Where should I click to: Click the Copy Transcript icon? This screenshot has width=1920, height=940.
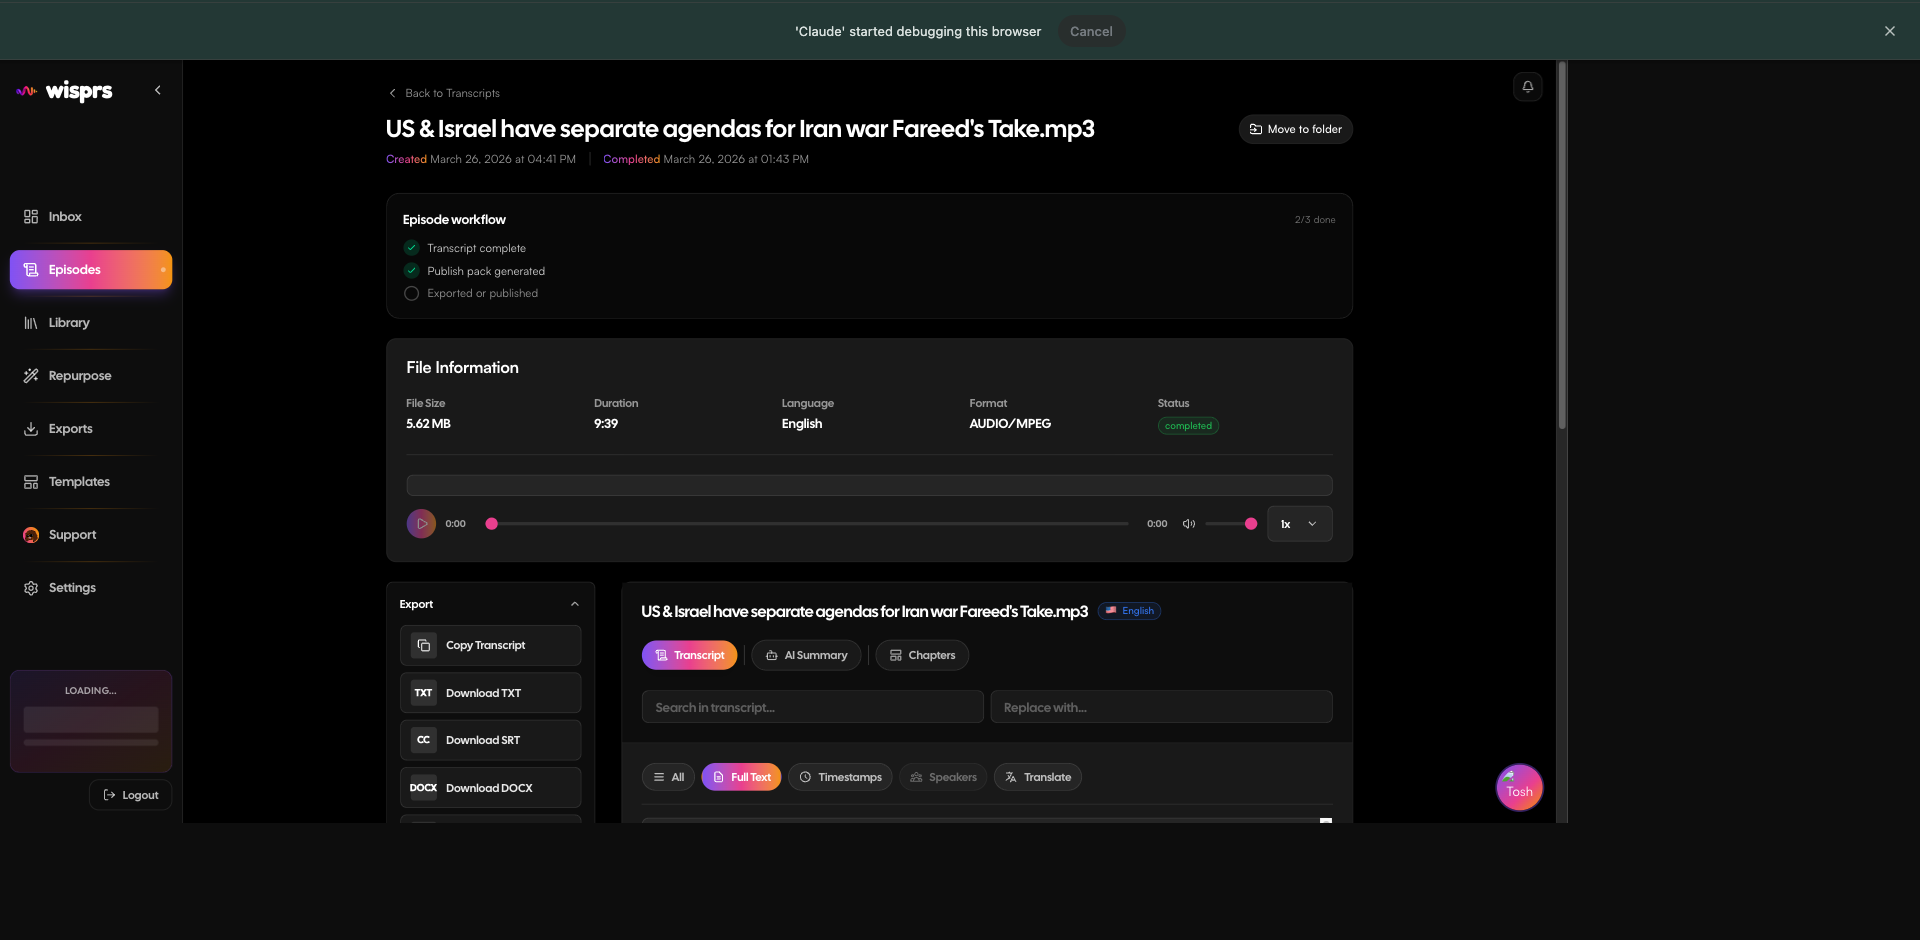click(x=424, y=645)
